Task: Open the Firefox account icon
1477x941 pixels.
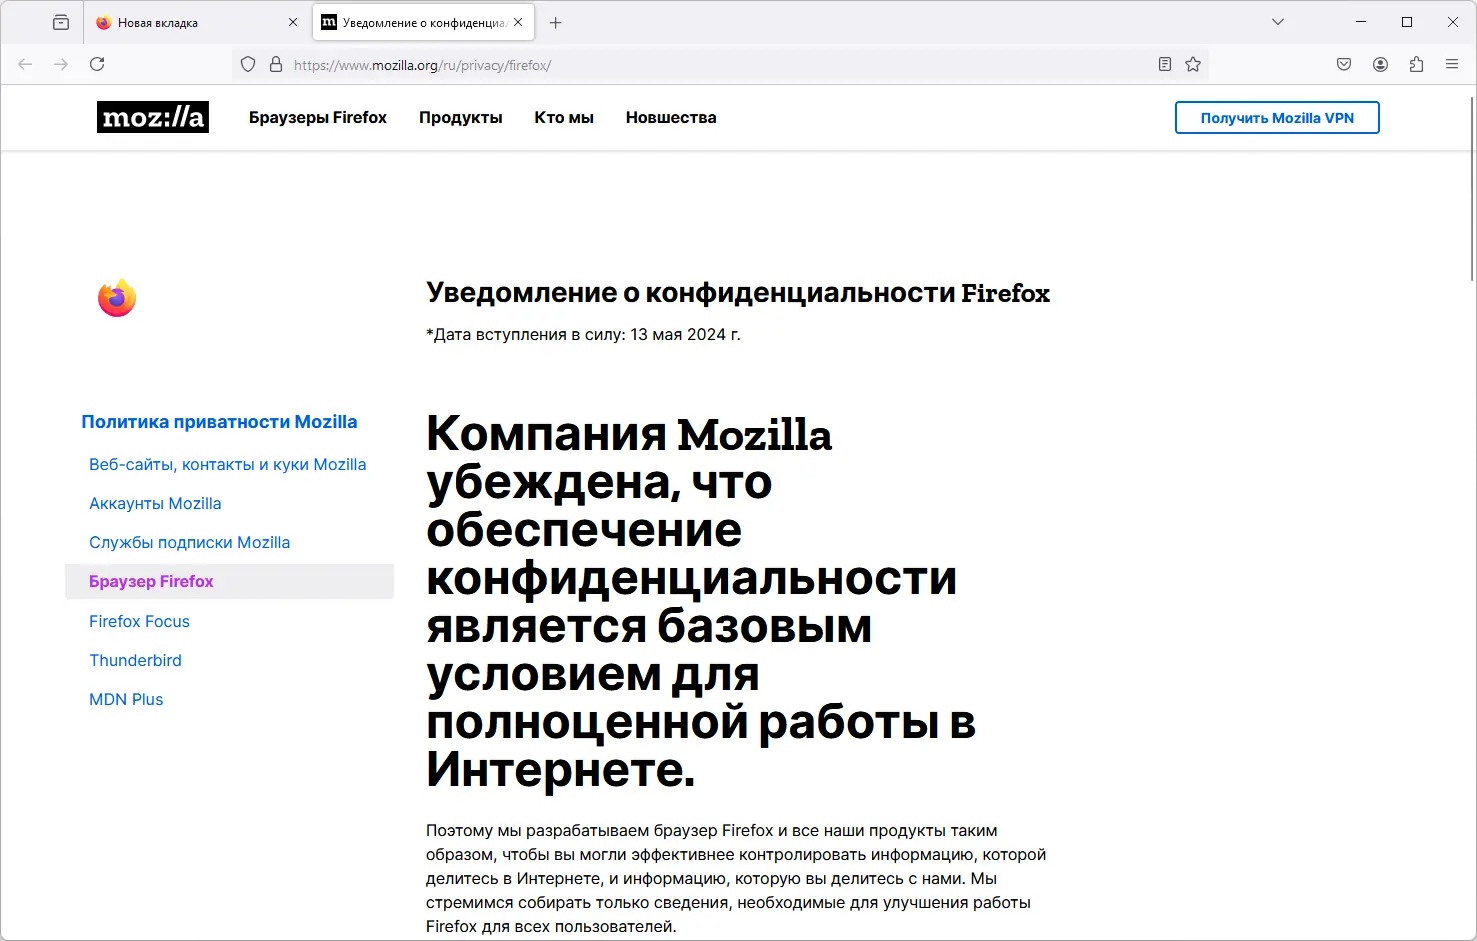Action: [1380, 65]
